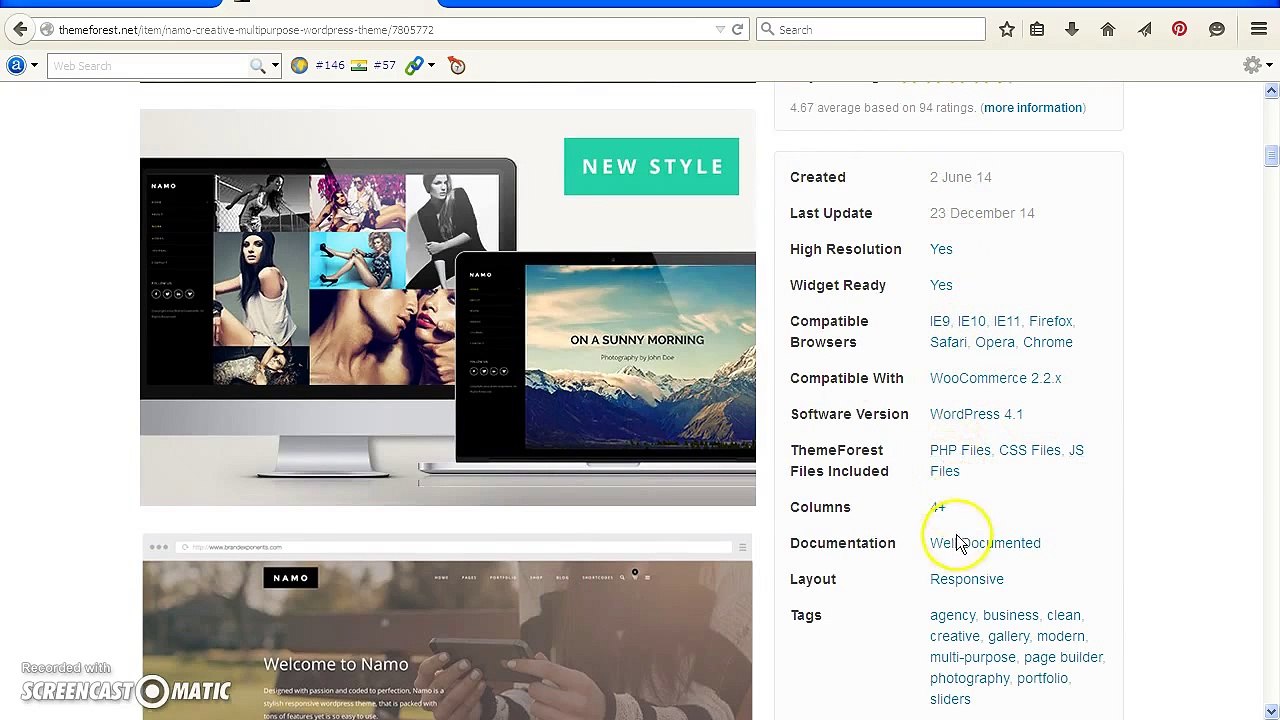Image resolution: width=1280 pixels, height=720 pixels.
Task: Open the downloads arrow icon
Action: (1072, 29)
